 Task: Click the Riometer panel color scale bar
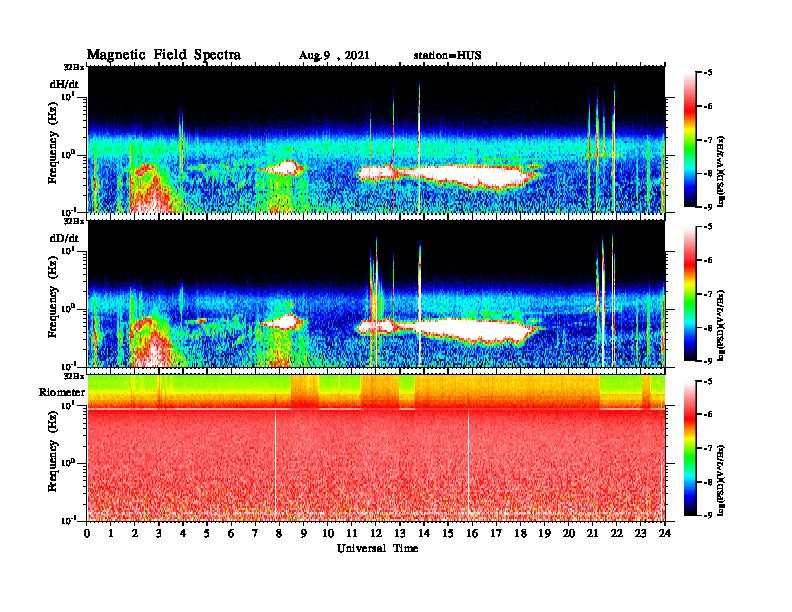[x=690, y=448]
